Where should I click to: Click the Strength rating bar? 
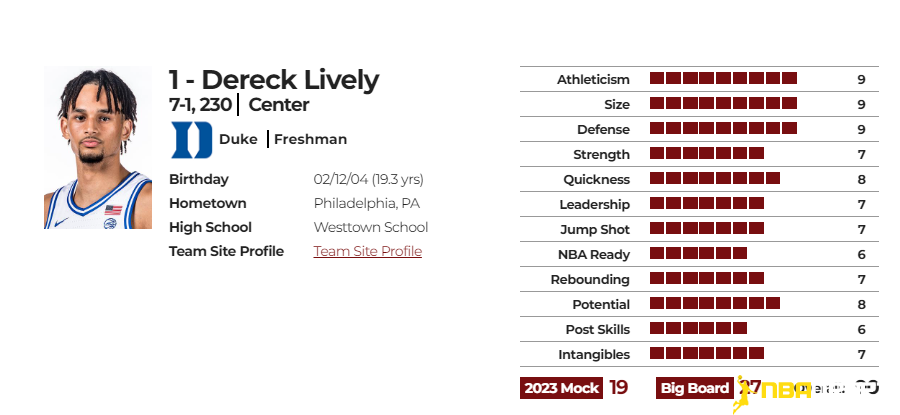coord(707,153)
